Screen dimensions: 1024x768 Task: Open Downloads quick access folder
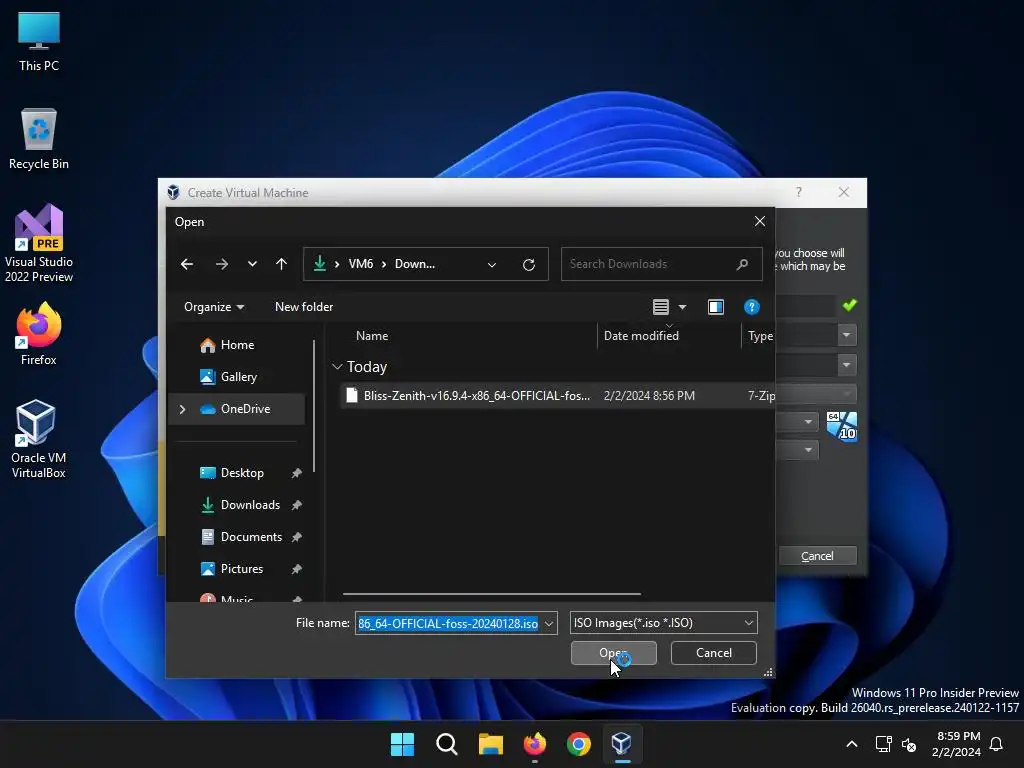[250, 505]
